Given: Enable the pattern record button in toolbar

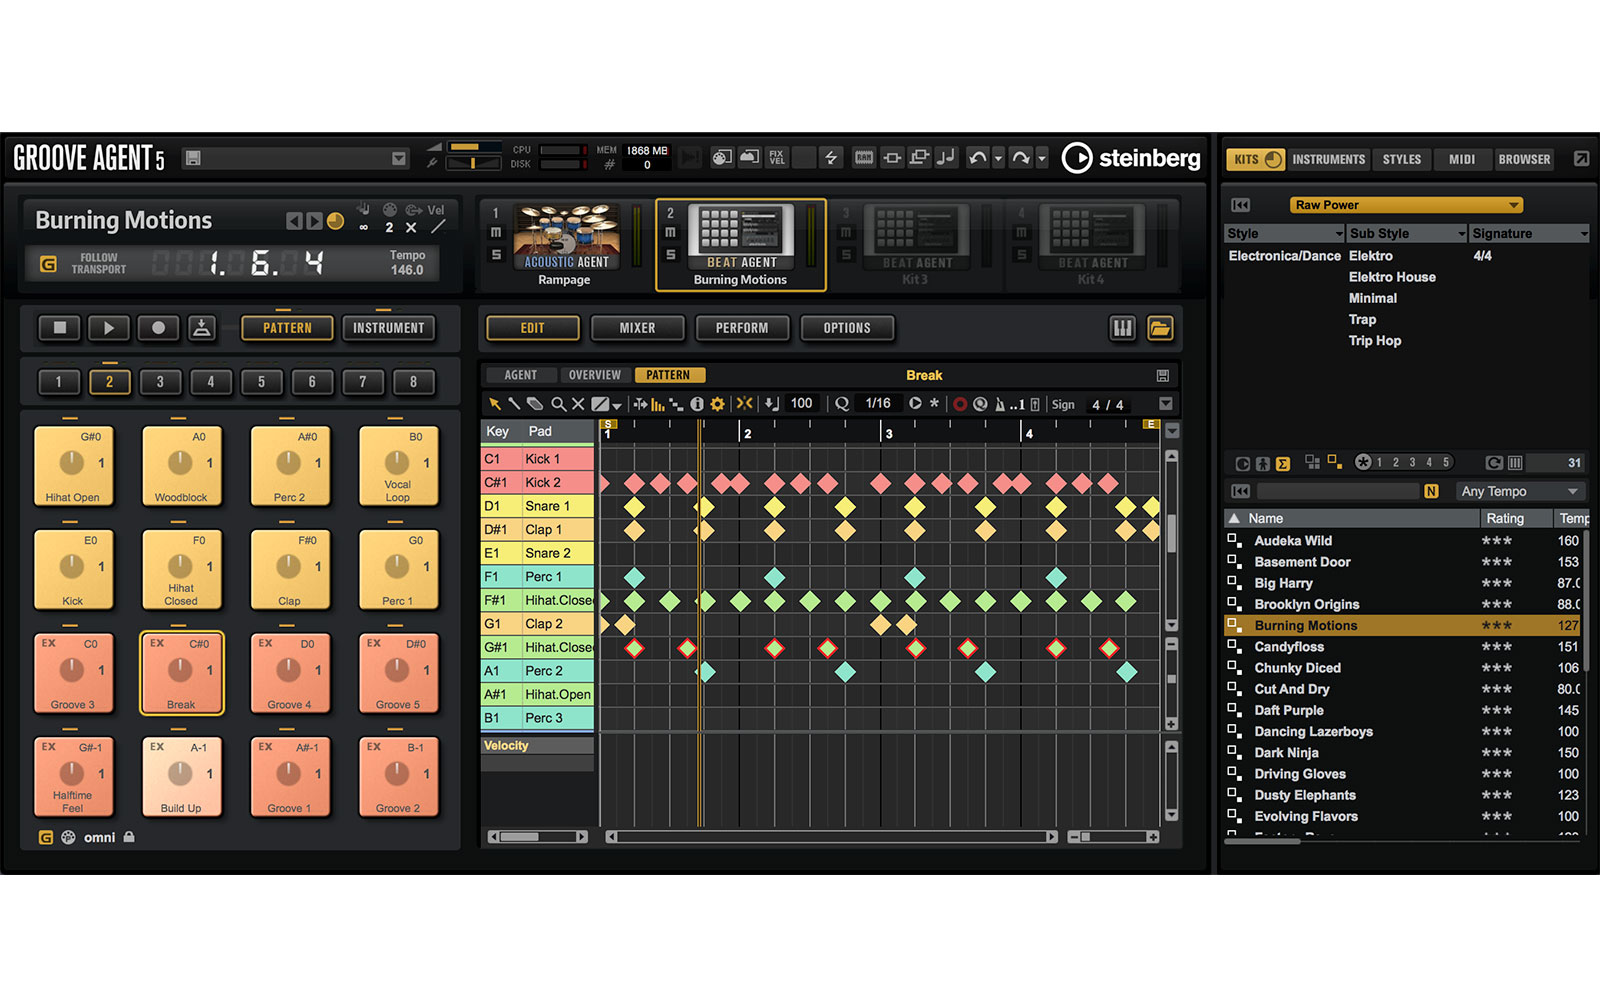Looking at the screenshot, I should click(x=960, y=404).
